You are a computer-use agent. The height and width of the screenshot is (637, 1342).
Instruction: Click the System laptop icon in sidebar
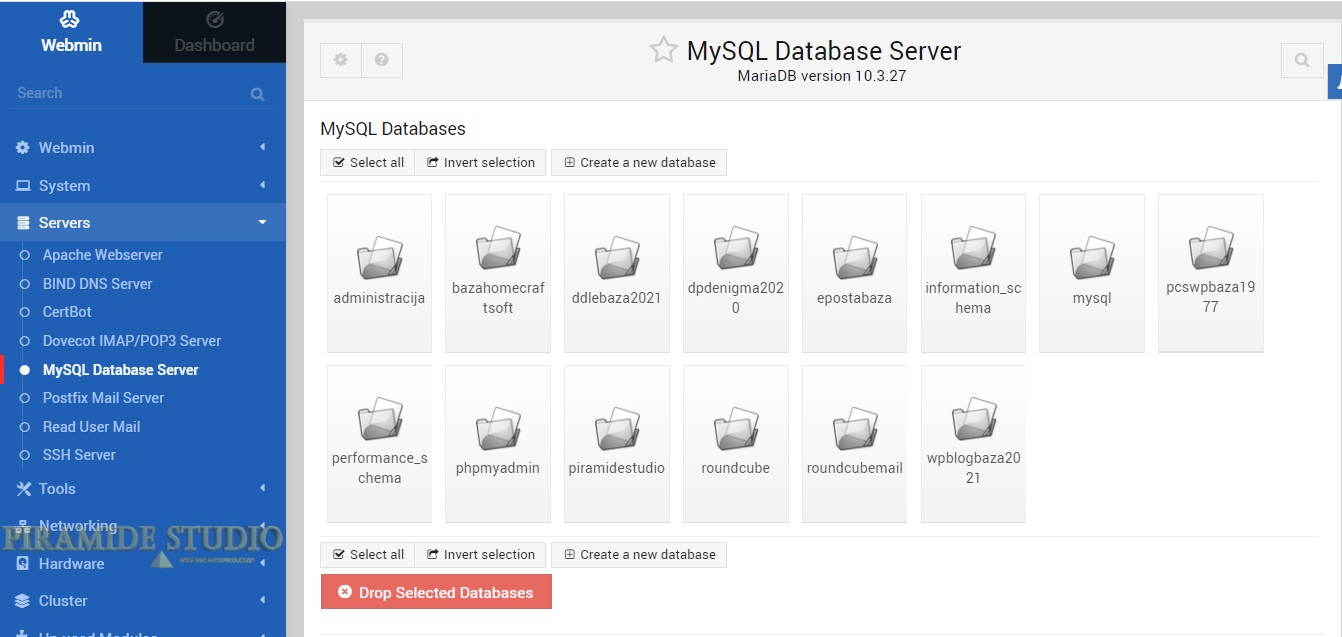23,186
